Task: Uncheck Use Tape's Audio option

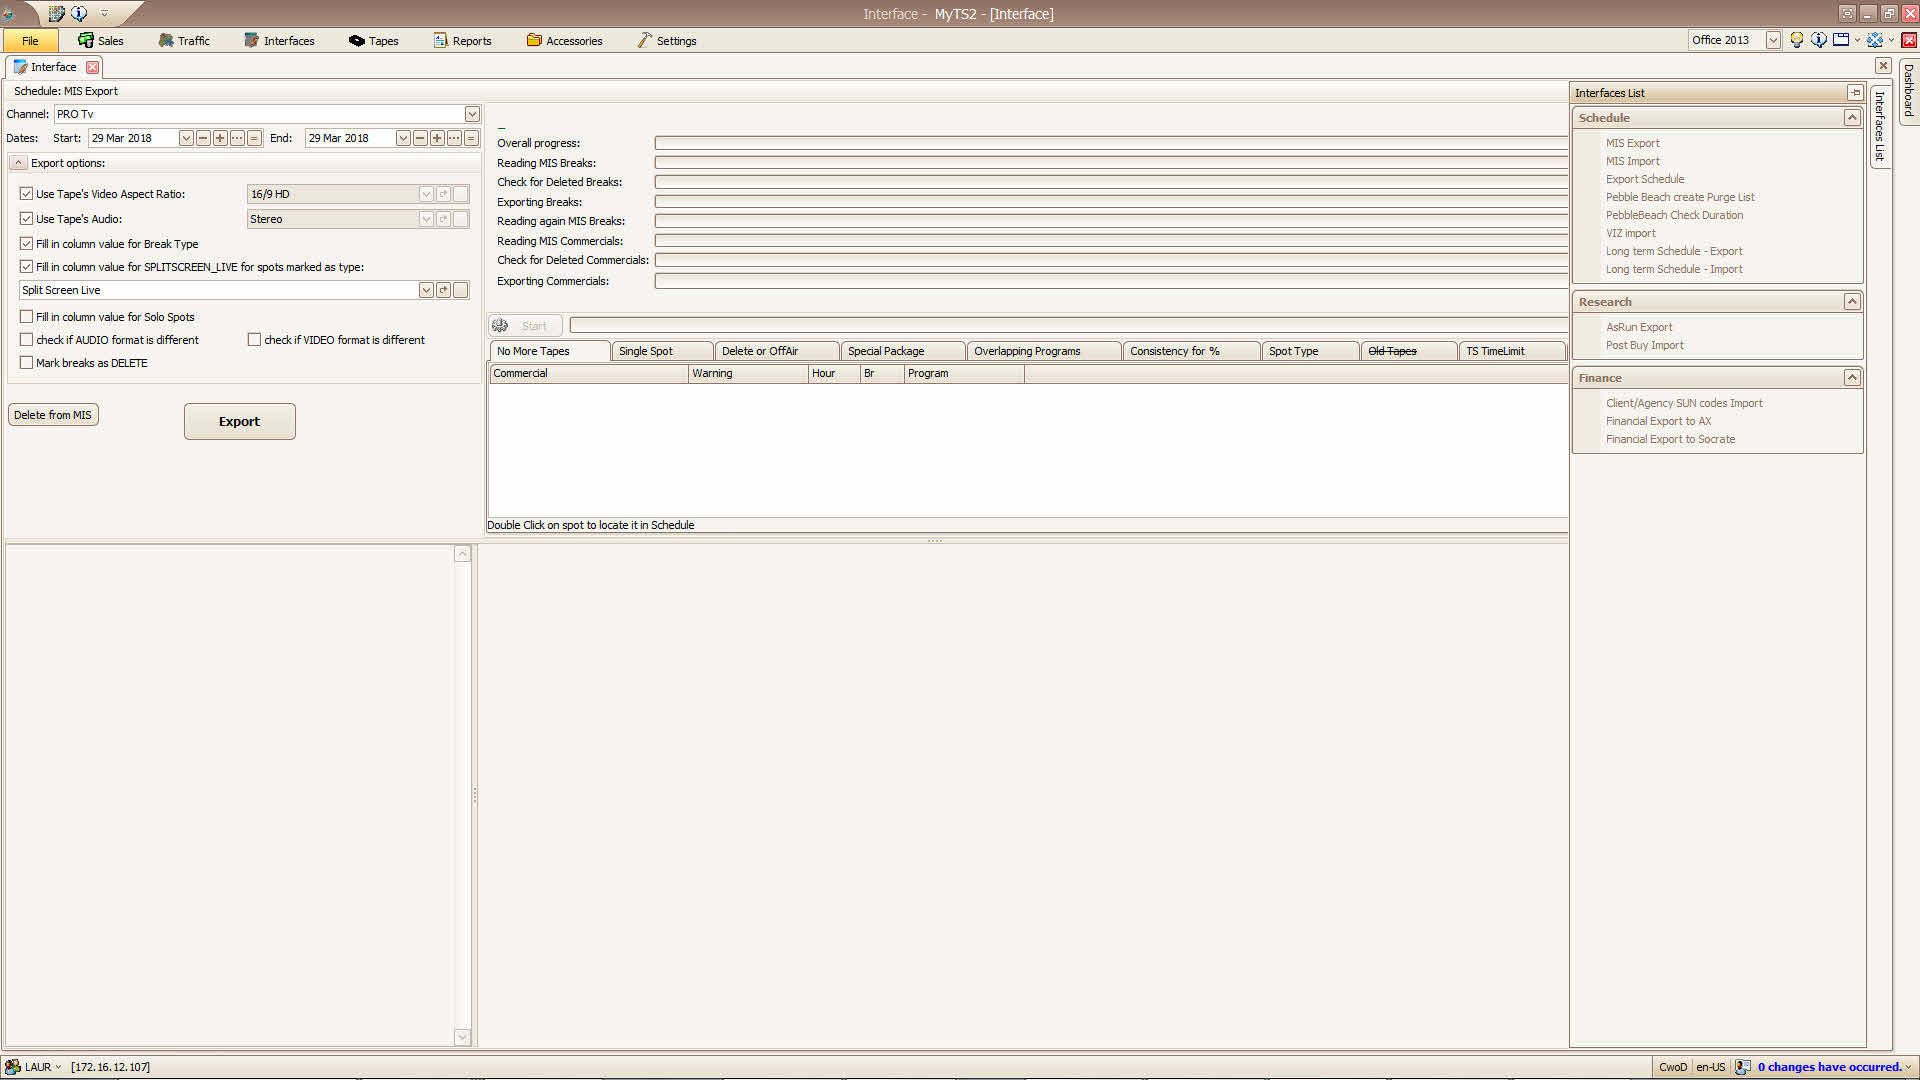Action: tap(27, 219)
